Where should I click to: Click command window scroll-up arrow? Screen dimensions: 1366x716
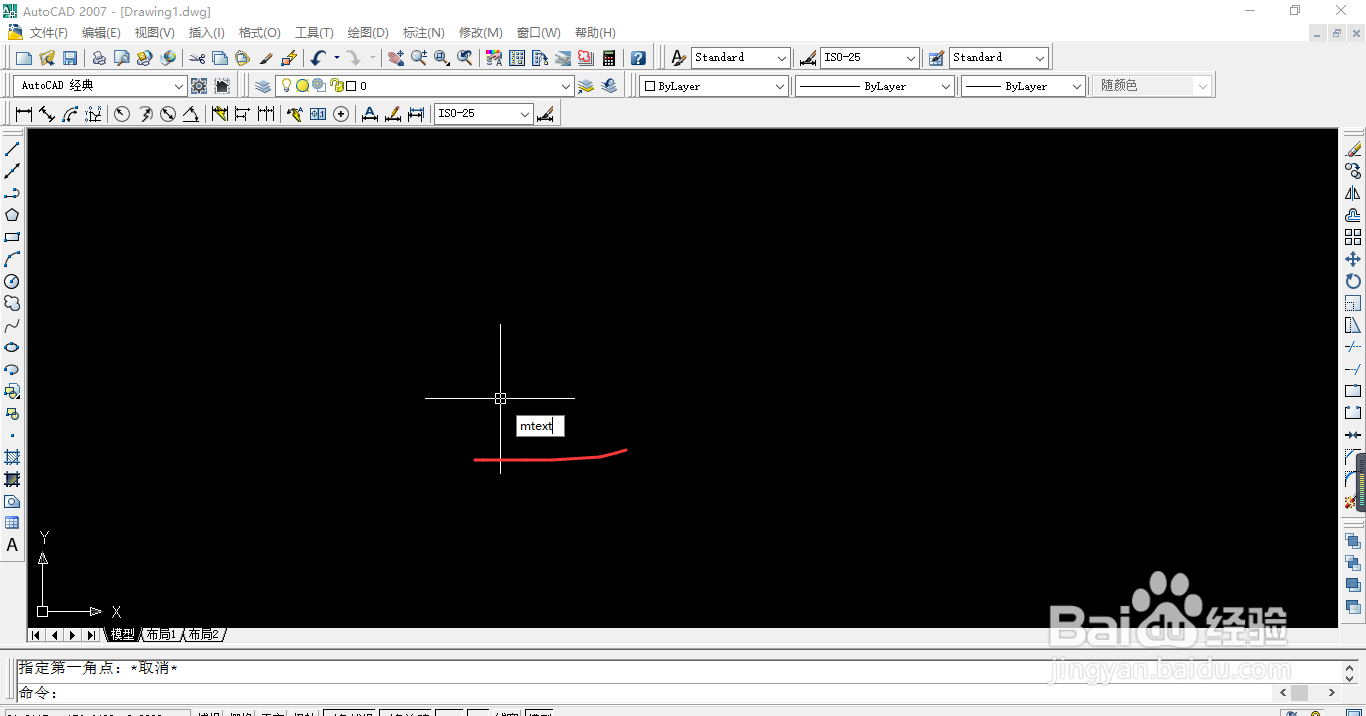click(x=1352, y=668)
